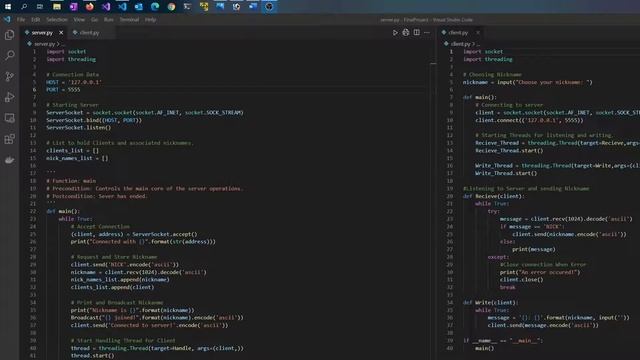Open the Run and Debug view
This screenshot has width=640, height=360.
point(9,97)
